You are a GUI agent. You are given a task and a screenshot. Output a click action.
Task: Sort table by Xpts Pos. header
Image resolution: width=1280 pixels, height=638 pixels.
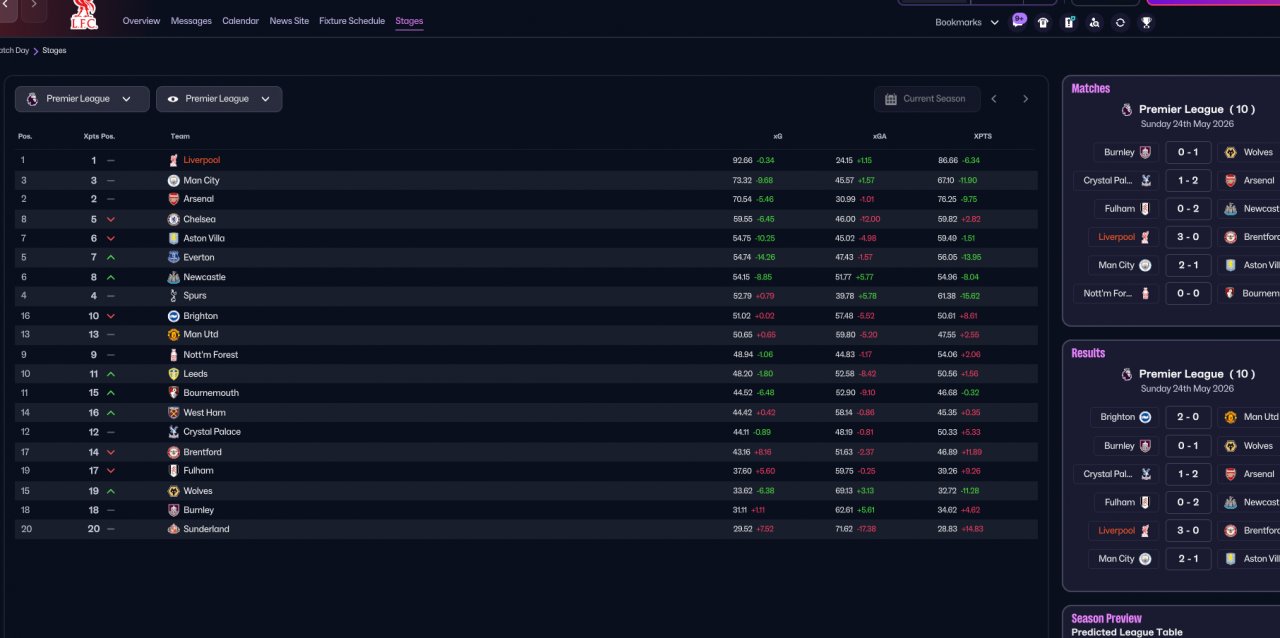click(x=99, y=136)
